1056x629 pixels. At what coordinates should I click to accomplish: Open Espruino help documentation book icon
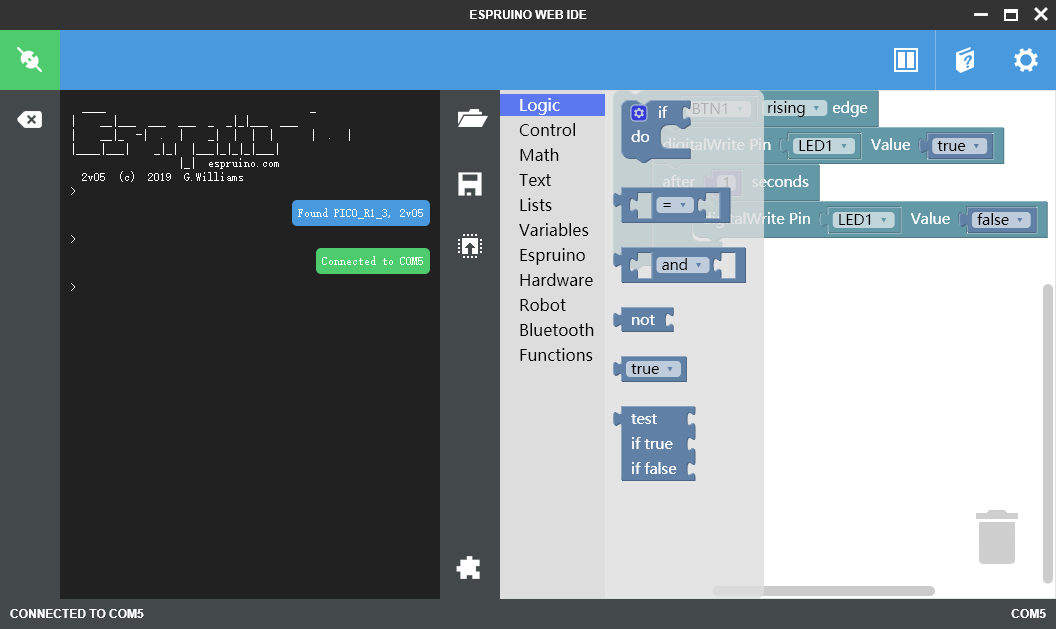964,60
